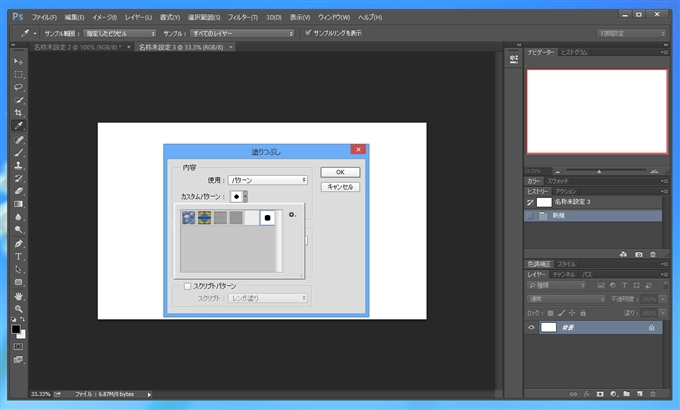Screen dimensions: 680x410
Task: Select the Eyedropper tool in toolbar
Action: coord(18,126)
